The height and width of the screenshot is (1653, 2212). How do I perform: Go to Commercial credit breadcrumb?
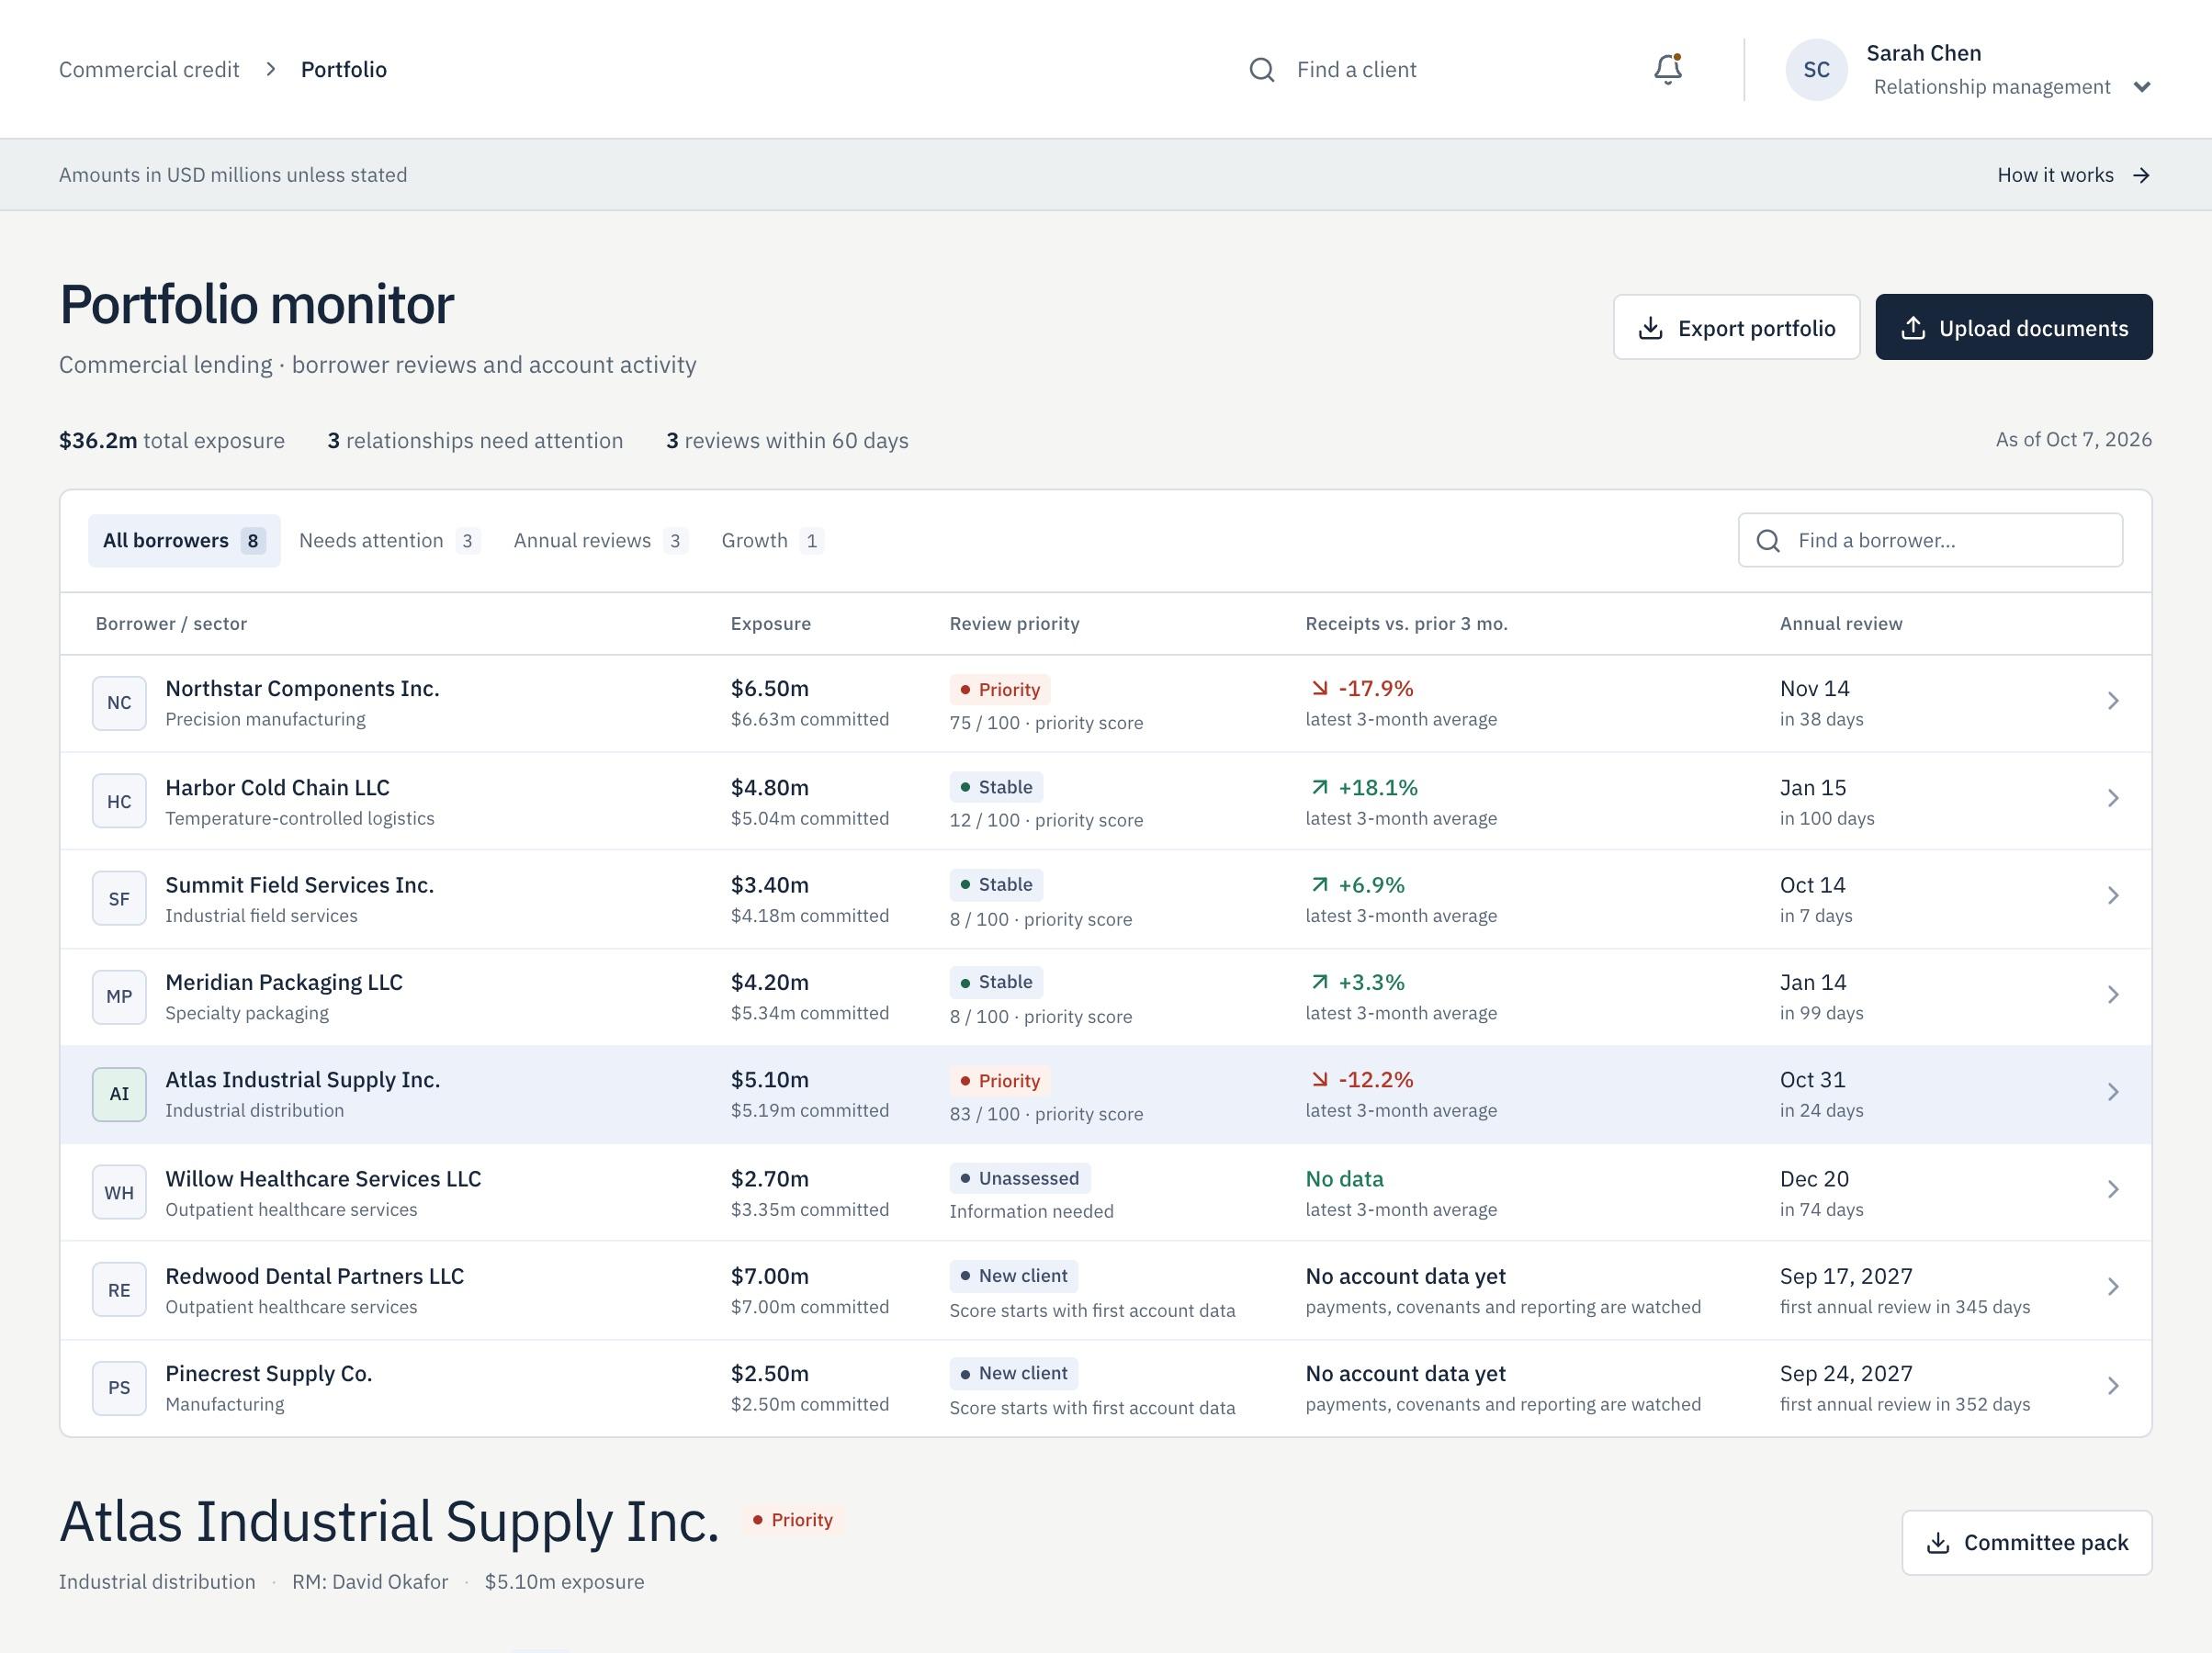coord(149,69)
